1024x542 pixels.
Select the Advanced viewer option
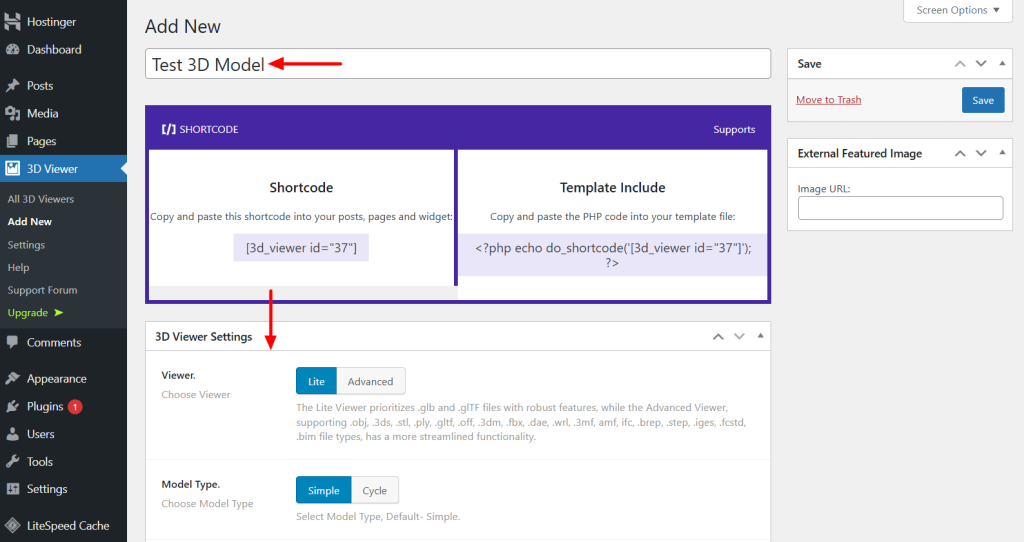point(370,381)
